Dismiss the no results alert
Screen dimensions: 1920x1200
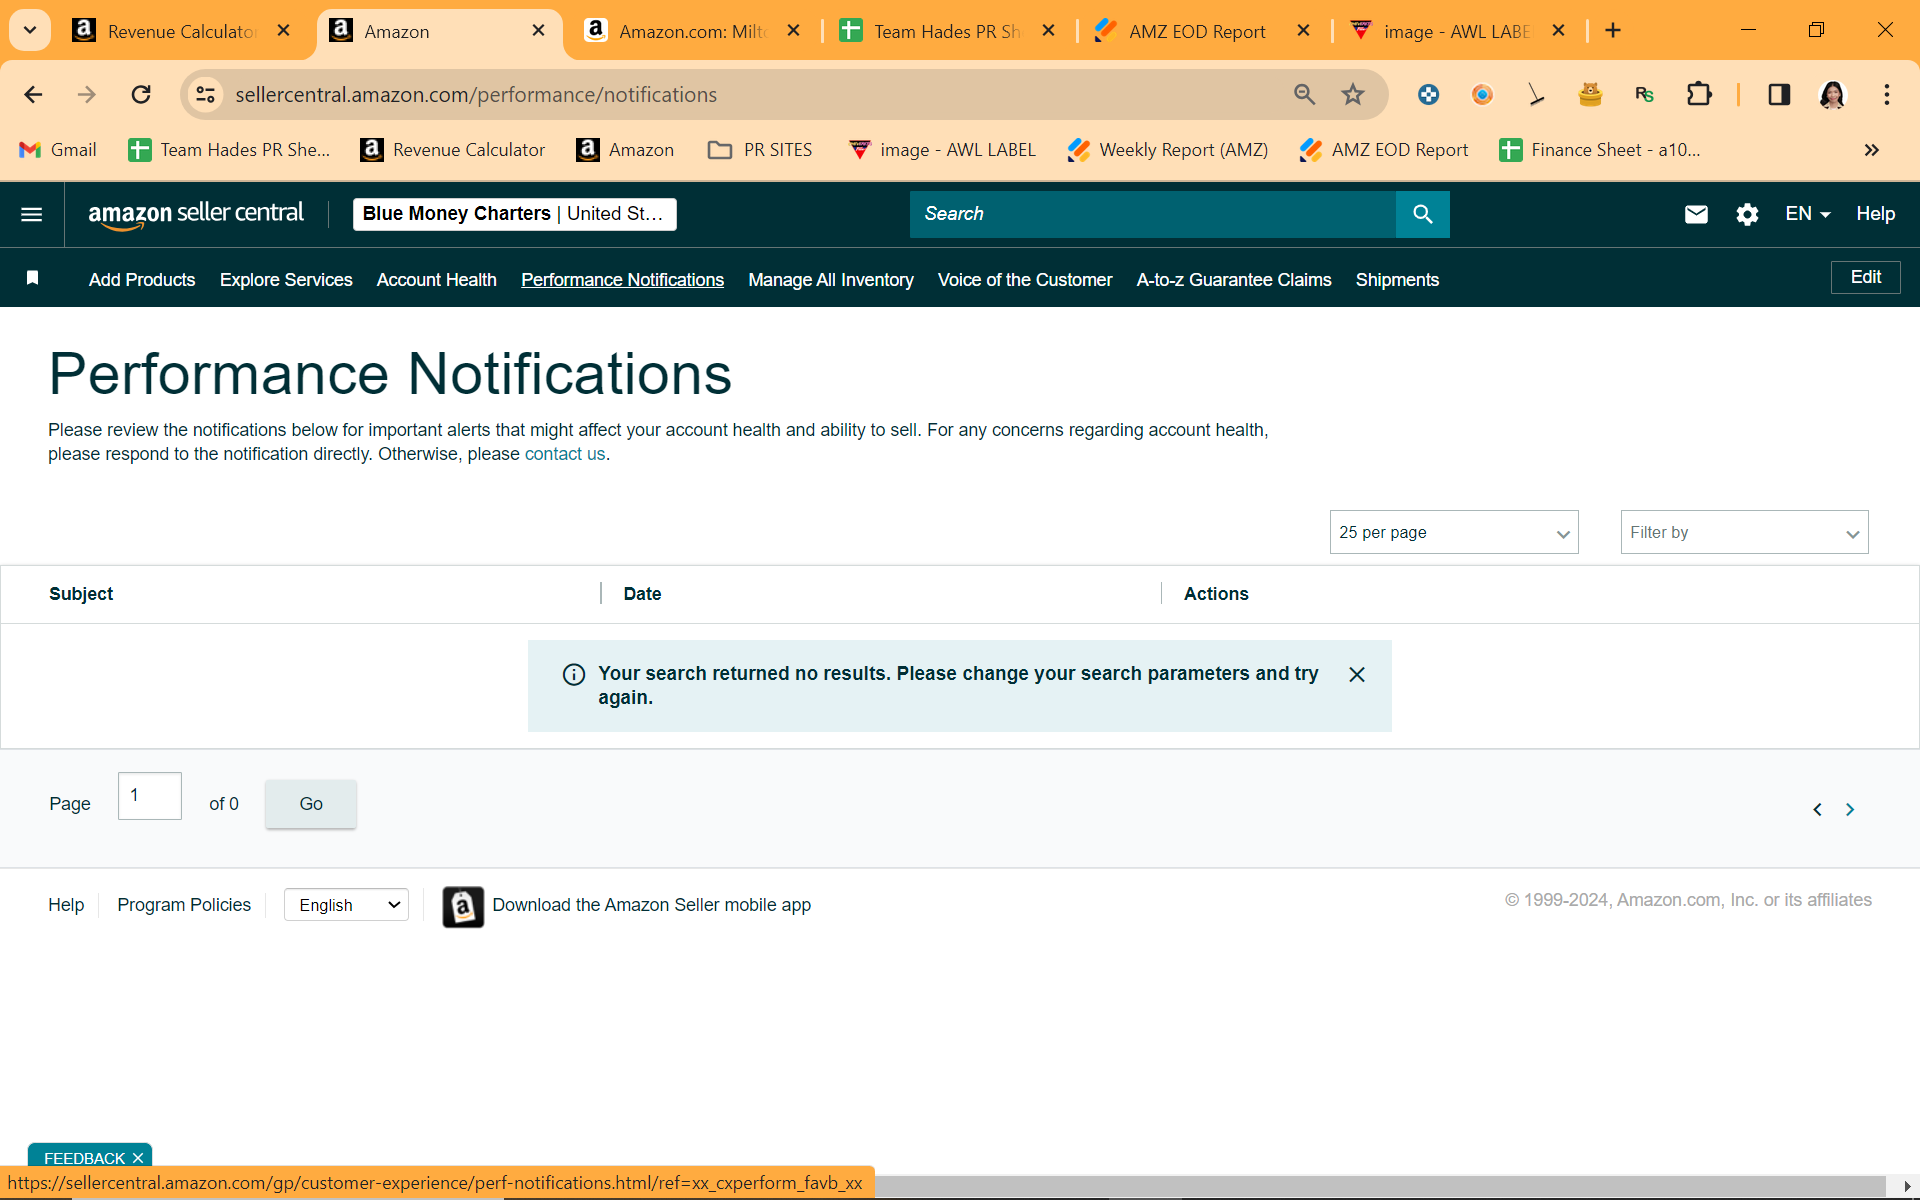coord(1357,675)
